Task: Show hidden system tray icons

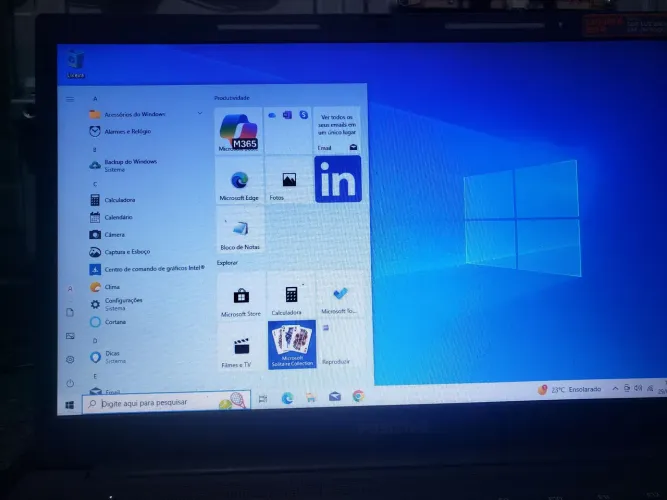Action: click(615, 389)
